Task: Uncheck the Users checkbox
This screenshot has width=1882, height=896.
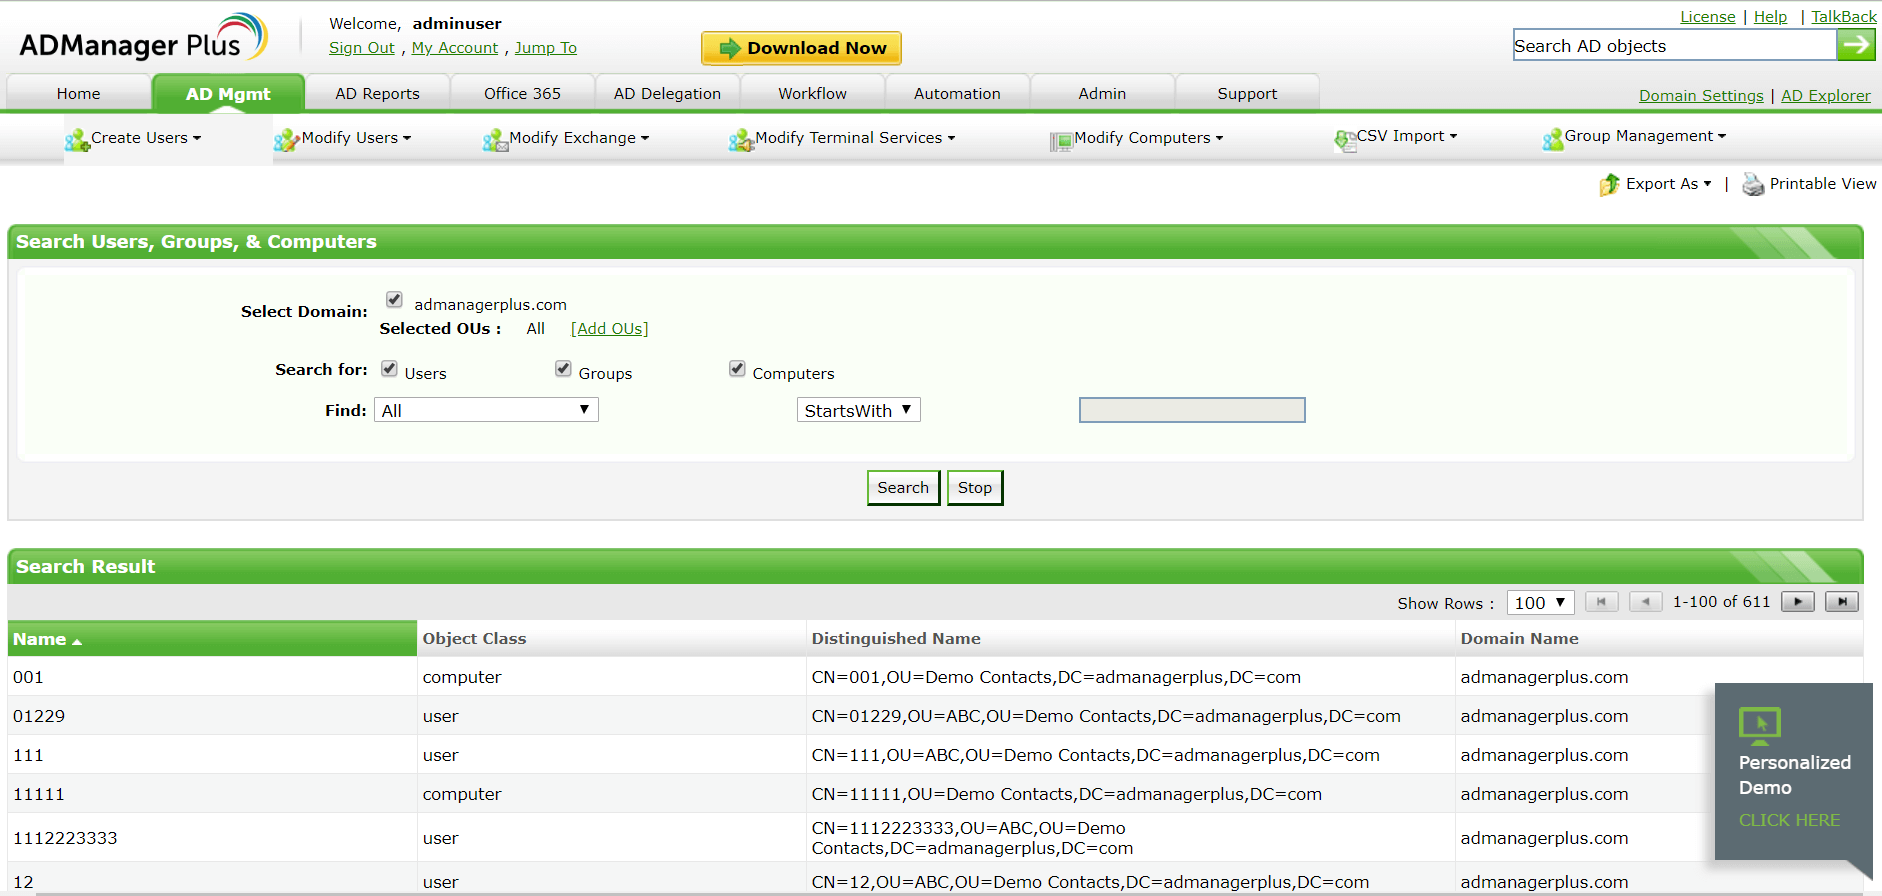Action: (x=390, y=369)
